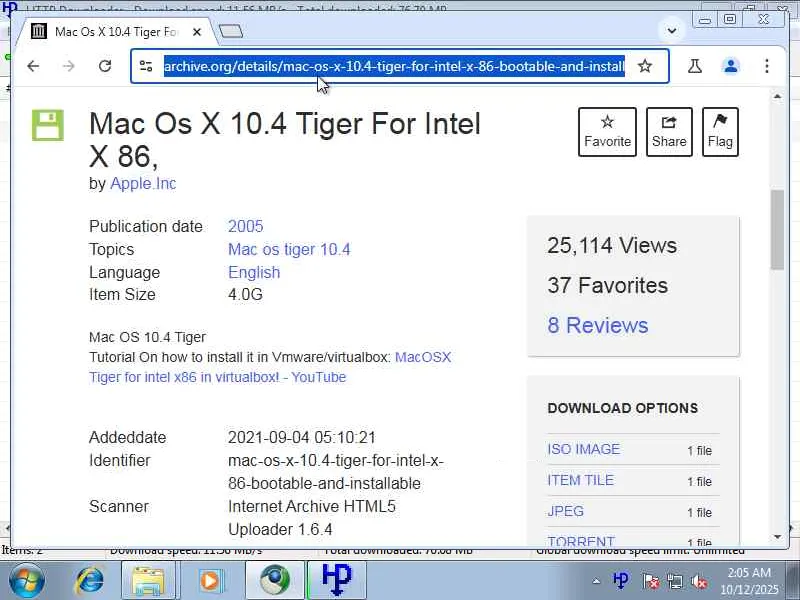This screenshot has height=600, width=800.
Task: Open the Apple.Inc creator link
Action: pos(143,183)
